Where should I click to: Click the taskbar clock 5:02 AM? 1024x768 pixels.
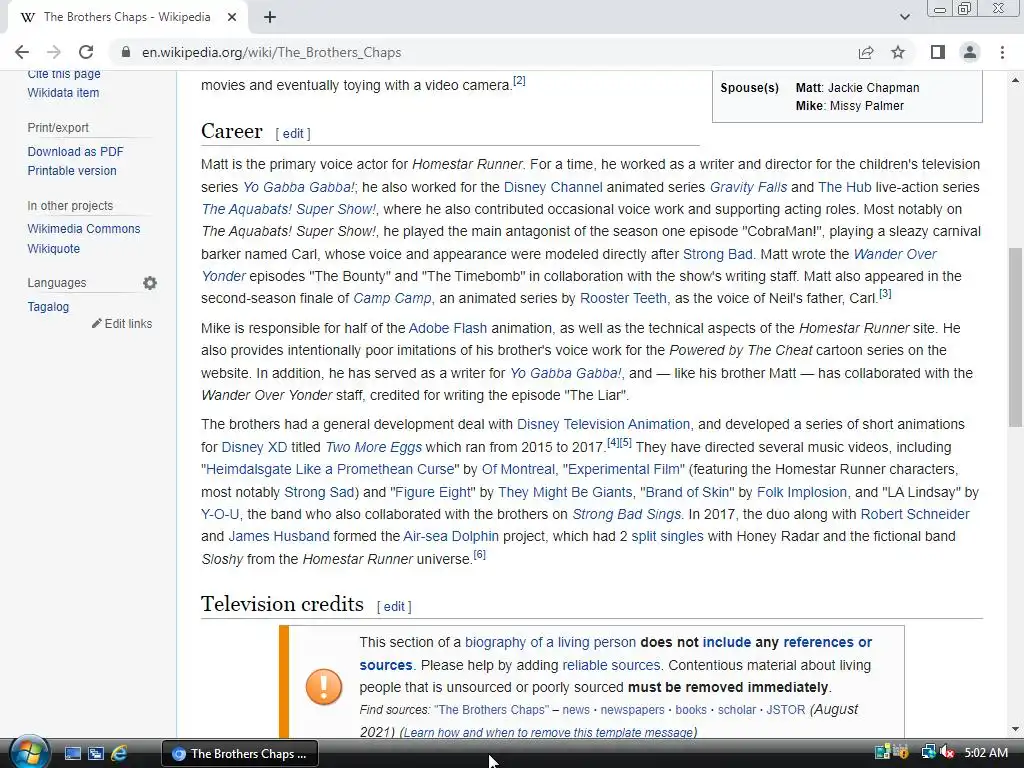986,753
